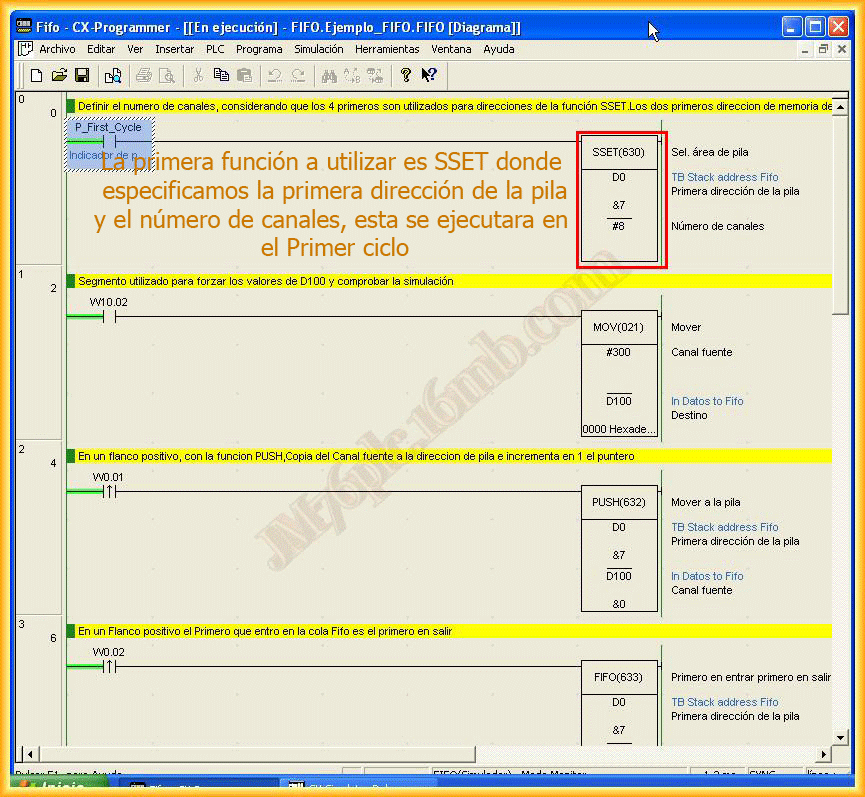The height and width of the screenshot is (797, 865).
Task: Click the question mark Help icon
Action: [405, 75]
